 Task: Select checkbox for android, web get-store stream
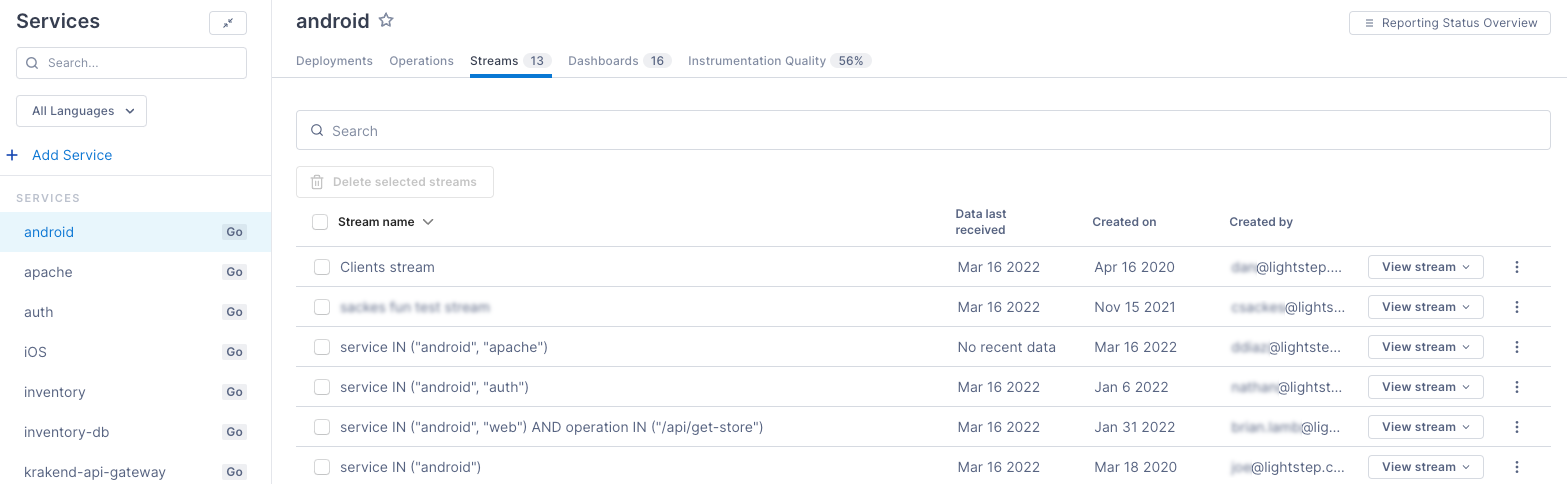coord(322,427)
